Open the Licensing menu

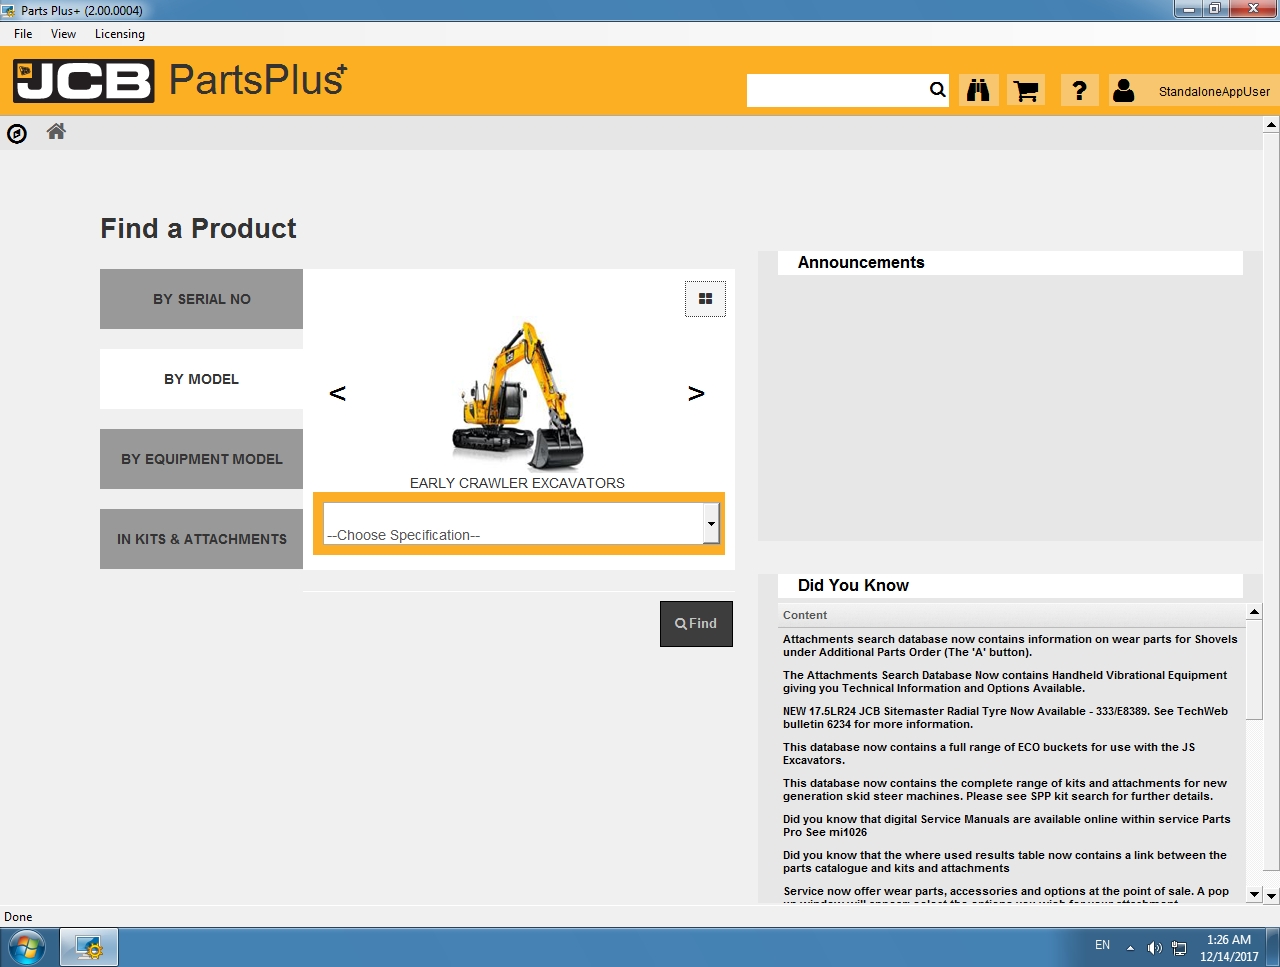point(120,34)
